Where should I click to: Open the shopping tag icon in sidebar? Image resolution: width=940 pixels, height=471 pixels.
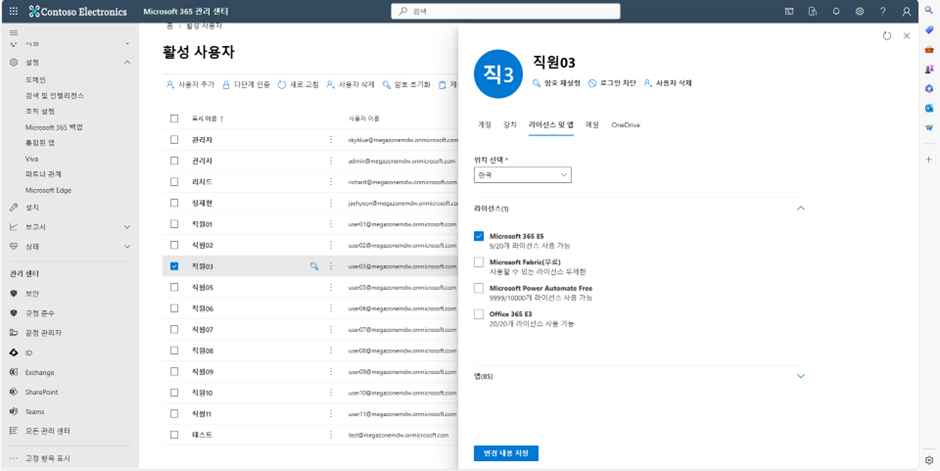(929, 30)
